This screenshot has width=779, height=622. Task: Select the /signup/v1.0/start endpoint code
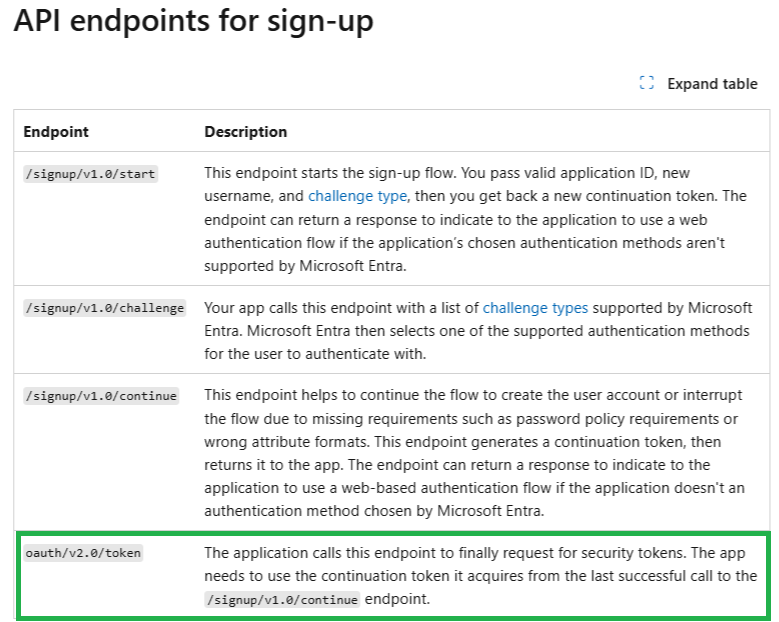[x=90, y=174]
